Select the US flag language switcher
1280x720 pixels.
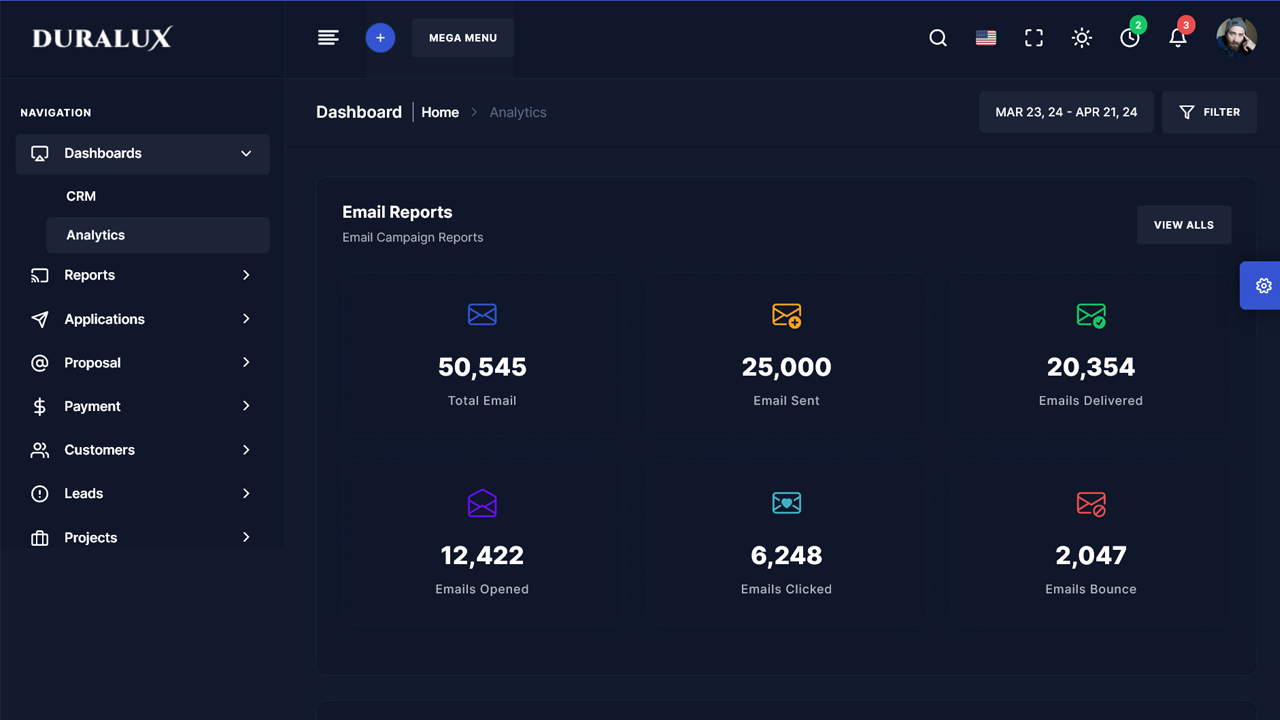985,37
